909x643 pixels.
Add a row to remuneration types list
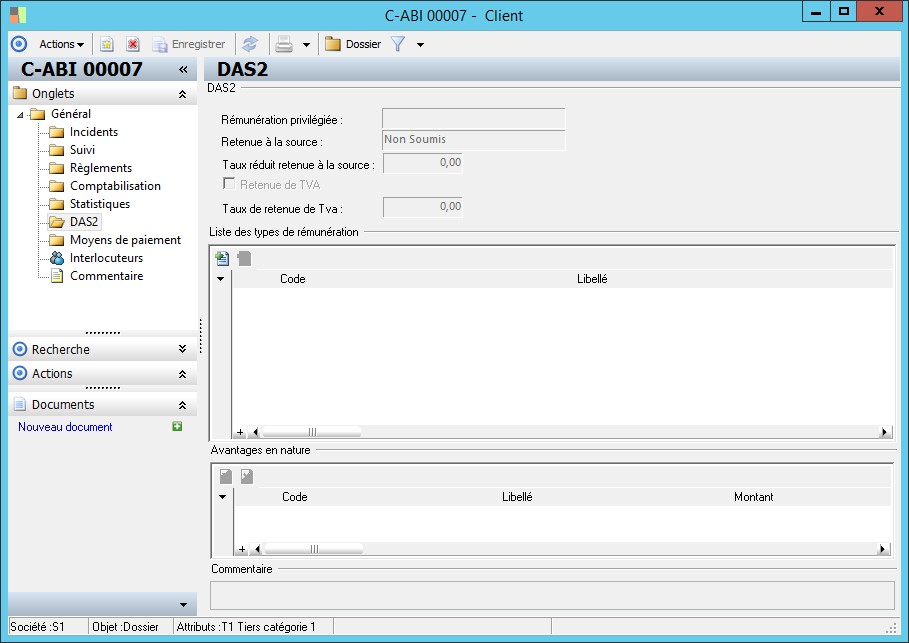click(x=222, y=258)
